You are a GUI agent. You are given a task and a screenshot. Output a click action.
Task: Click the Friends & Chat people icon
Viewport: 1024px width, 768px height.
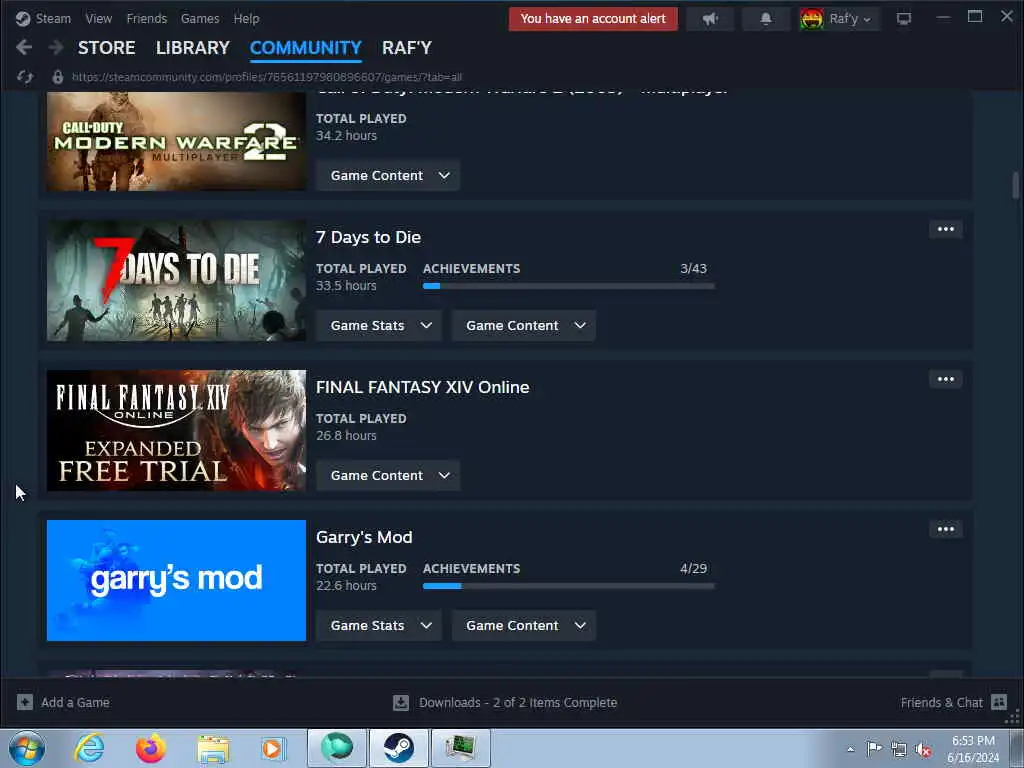999,702
